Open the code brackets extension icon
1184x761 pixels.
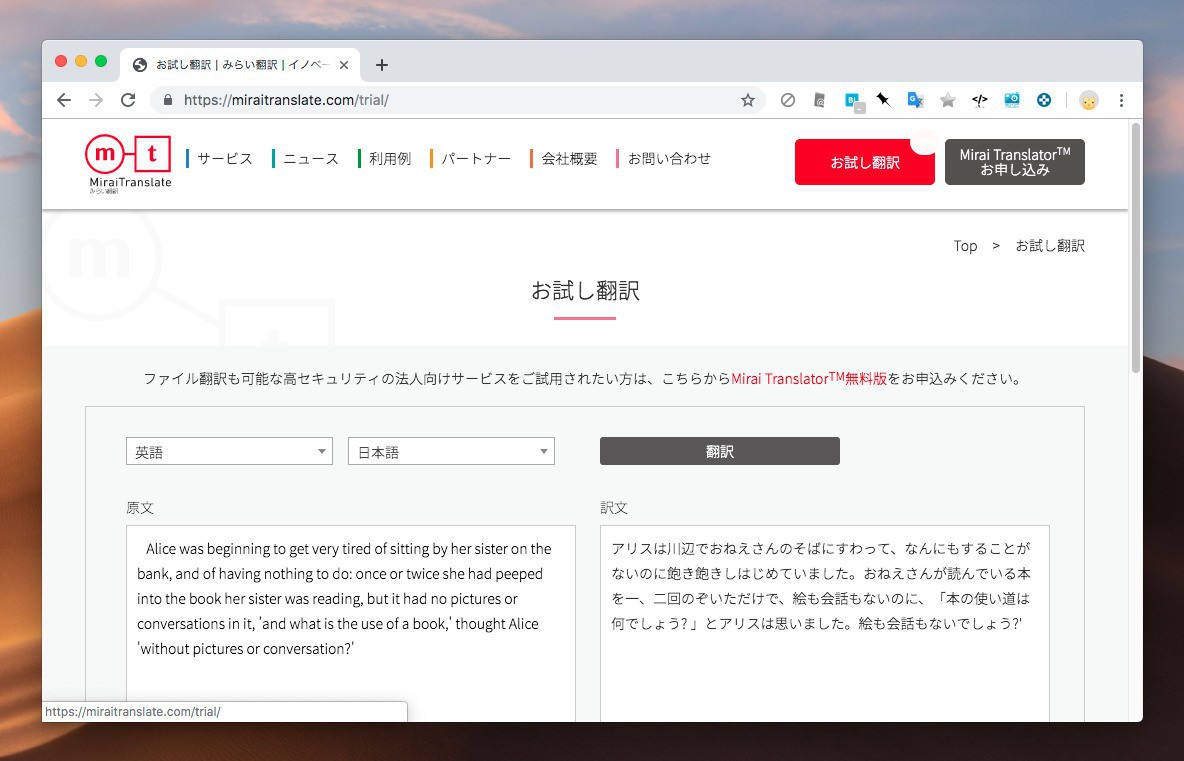pyautogui.click(x=979, y=100)
